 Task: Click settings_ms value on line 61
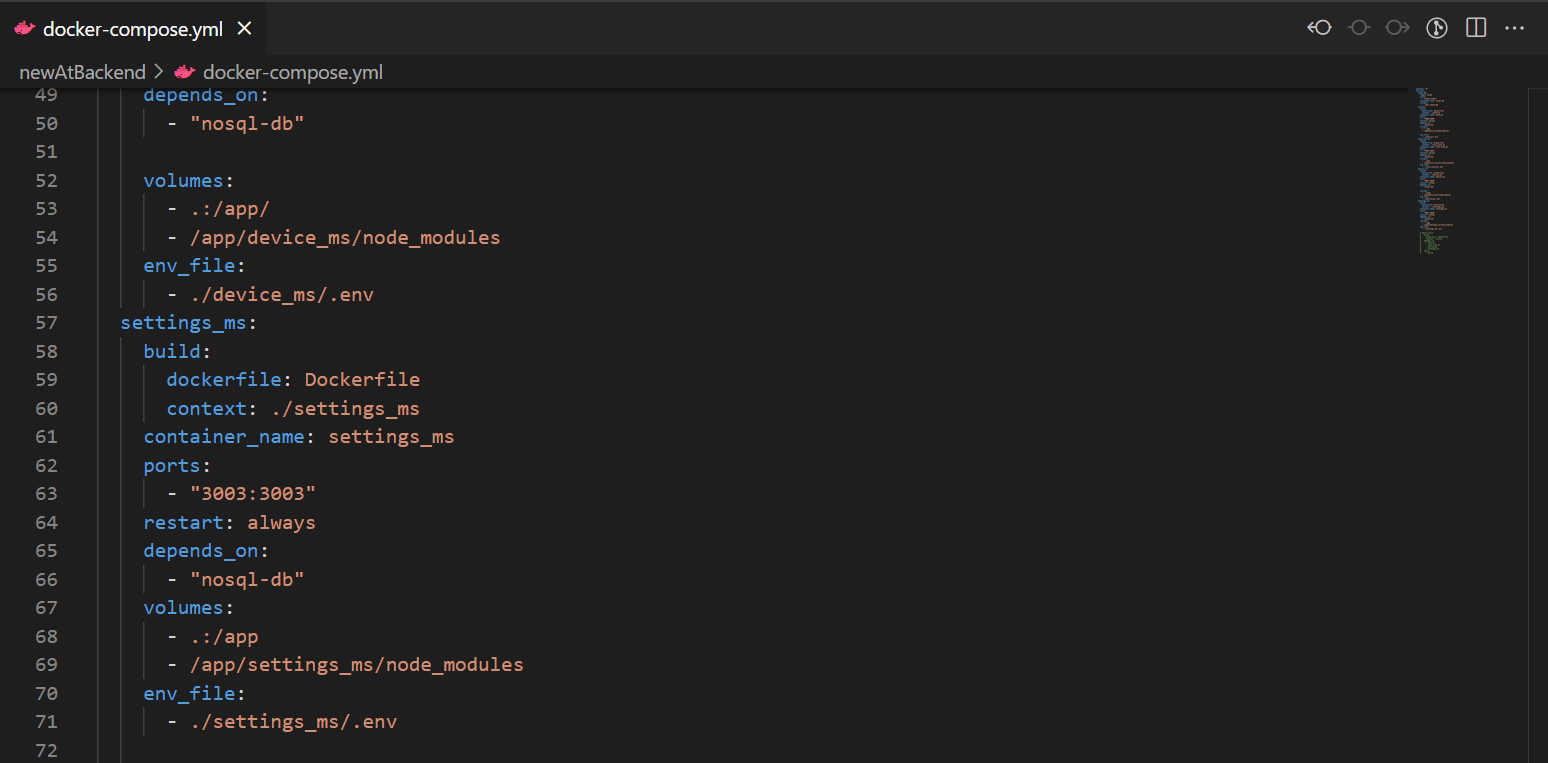click(391, 437)
